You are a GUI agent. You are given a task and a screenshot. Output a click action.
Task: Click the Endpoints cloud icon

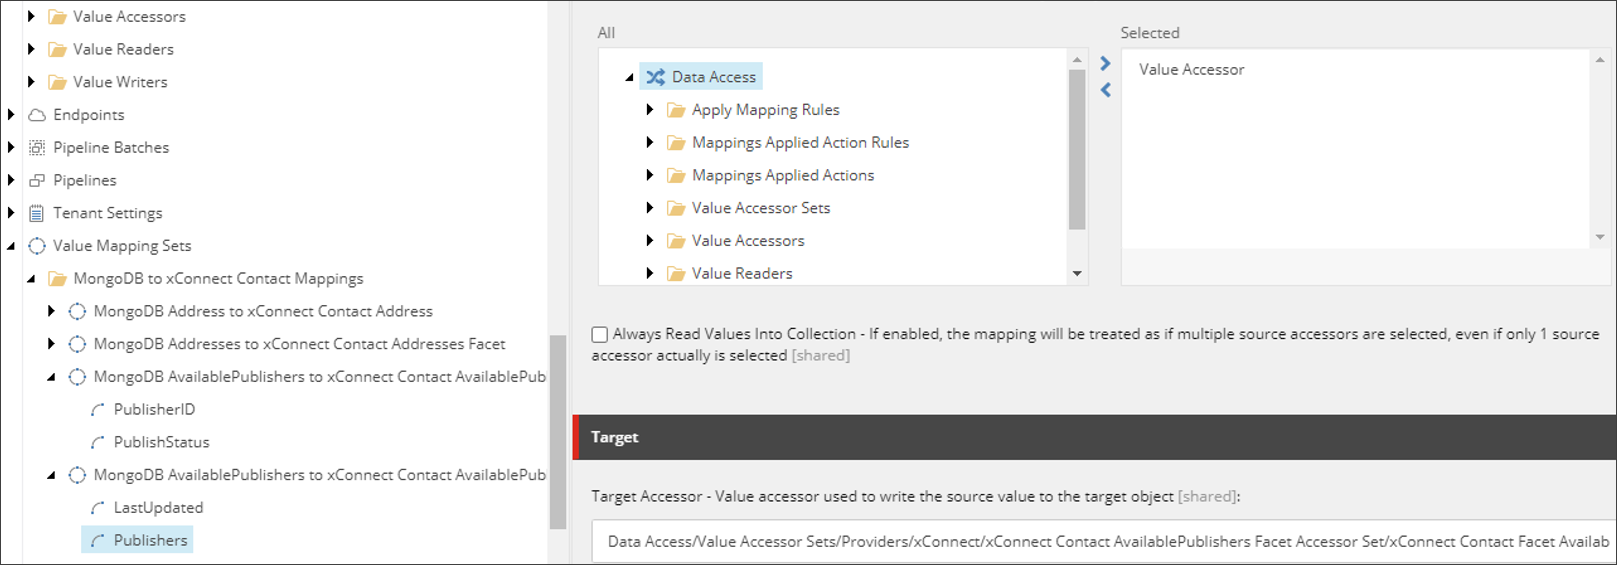(x=37, y=115)
